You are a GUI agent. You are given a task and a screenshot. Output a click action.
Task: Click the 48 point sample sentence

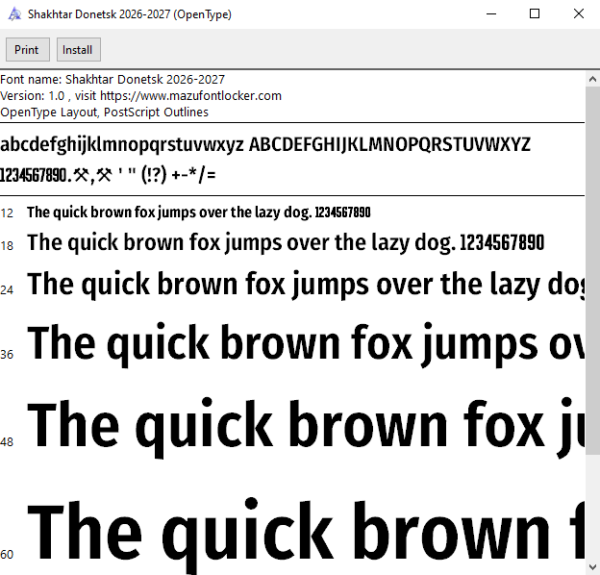pos(306,427)
